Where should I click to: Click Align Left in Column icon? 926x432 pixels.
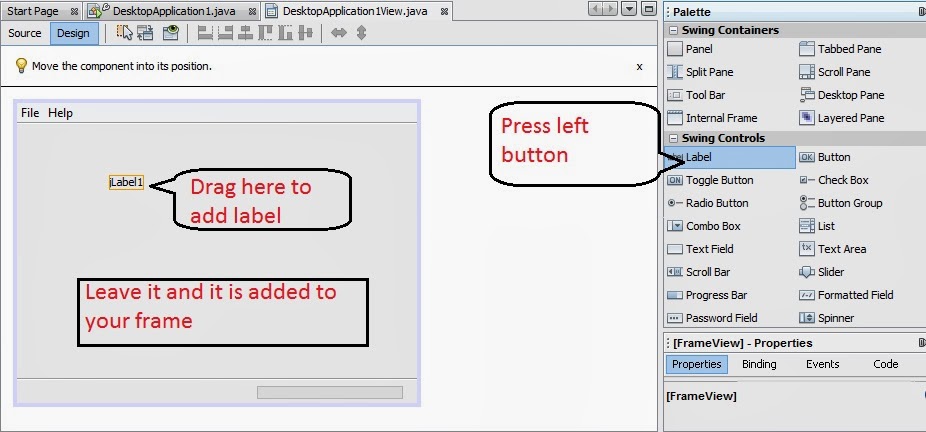pyautogui.click(x=205, y=33)
